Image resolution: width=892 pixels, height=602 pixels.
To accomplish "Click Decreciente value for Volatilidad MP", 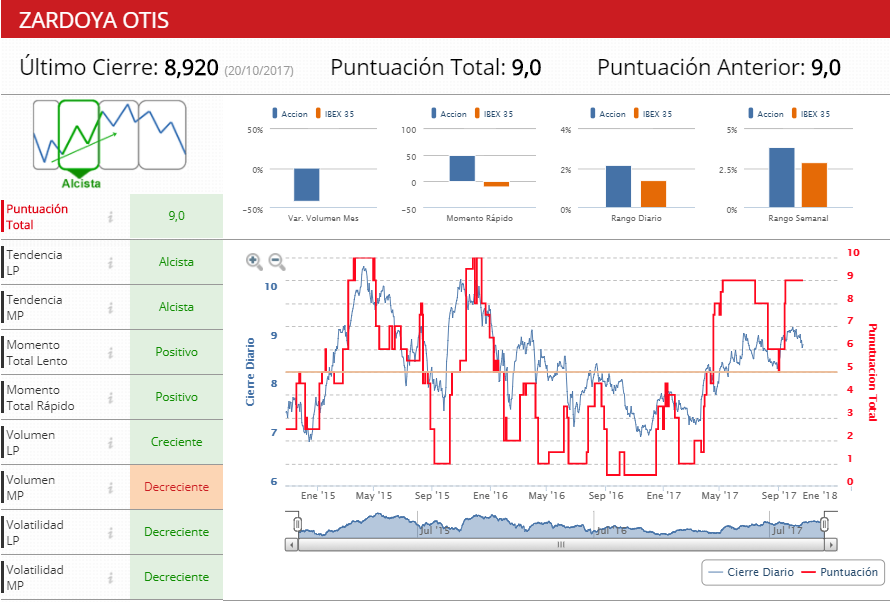I will click(x=176, y=577).
